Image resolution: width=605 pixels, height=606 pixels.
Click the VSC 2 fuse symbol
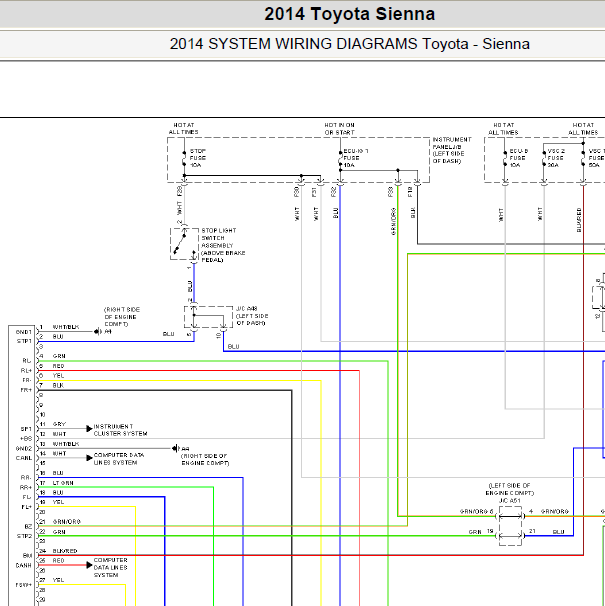pos(544,158)
